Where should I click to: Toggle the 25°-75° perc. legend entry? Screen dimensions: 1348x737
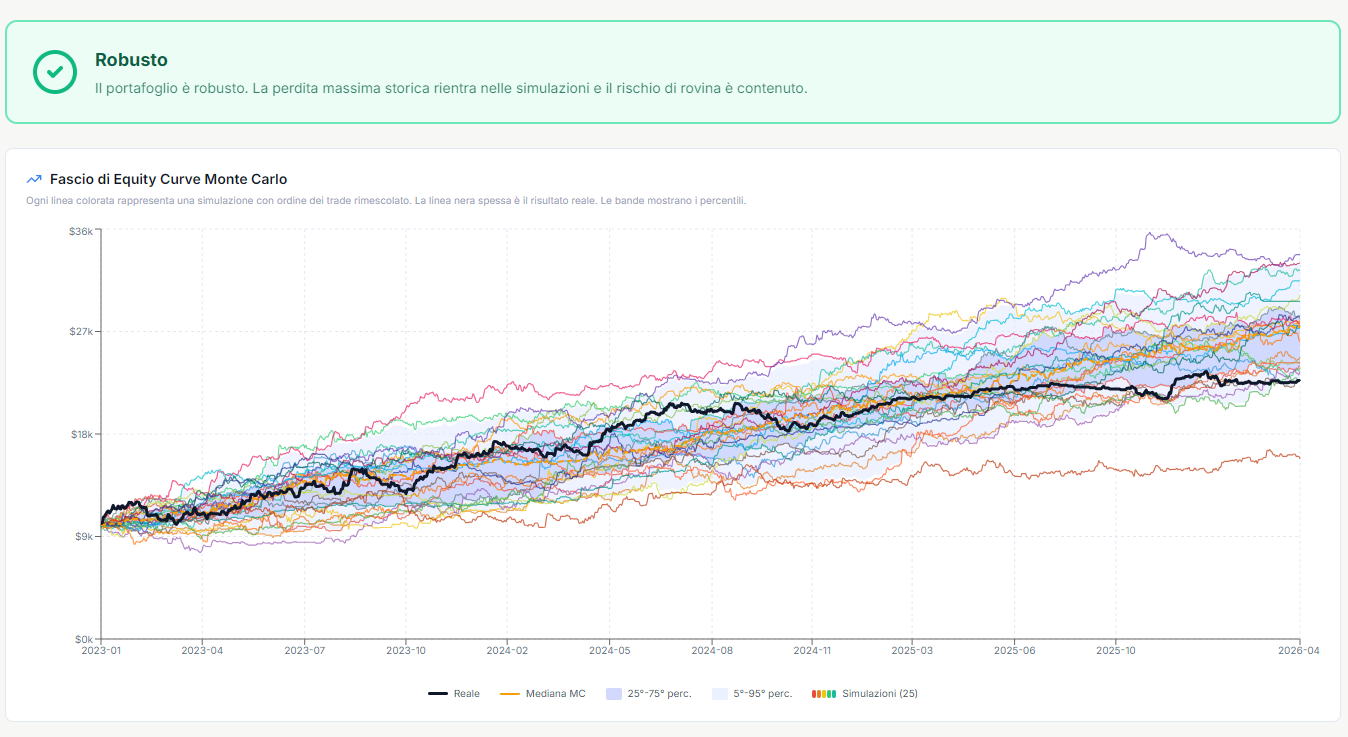tap(649, 693)
